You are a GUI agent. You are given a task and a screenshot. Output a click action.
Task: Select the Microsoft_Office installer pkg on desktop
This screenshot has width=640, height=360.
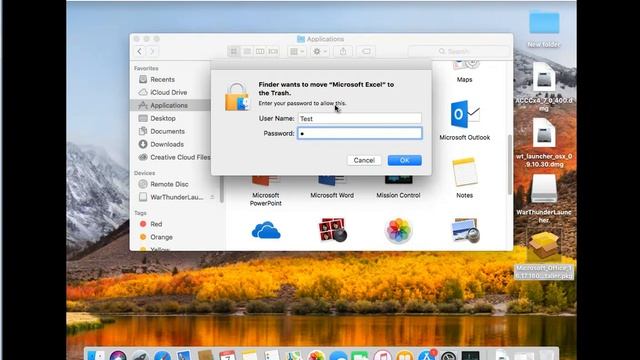click(544, 247)
